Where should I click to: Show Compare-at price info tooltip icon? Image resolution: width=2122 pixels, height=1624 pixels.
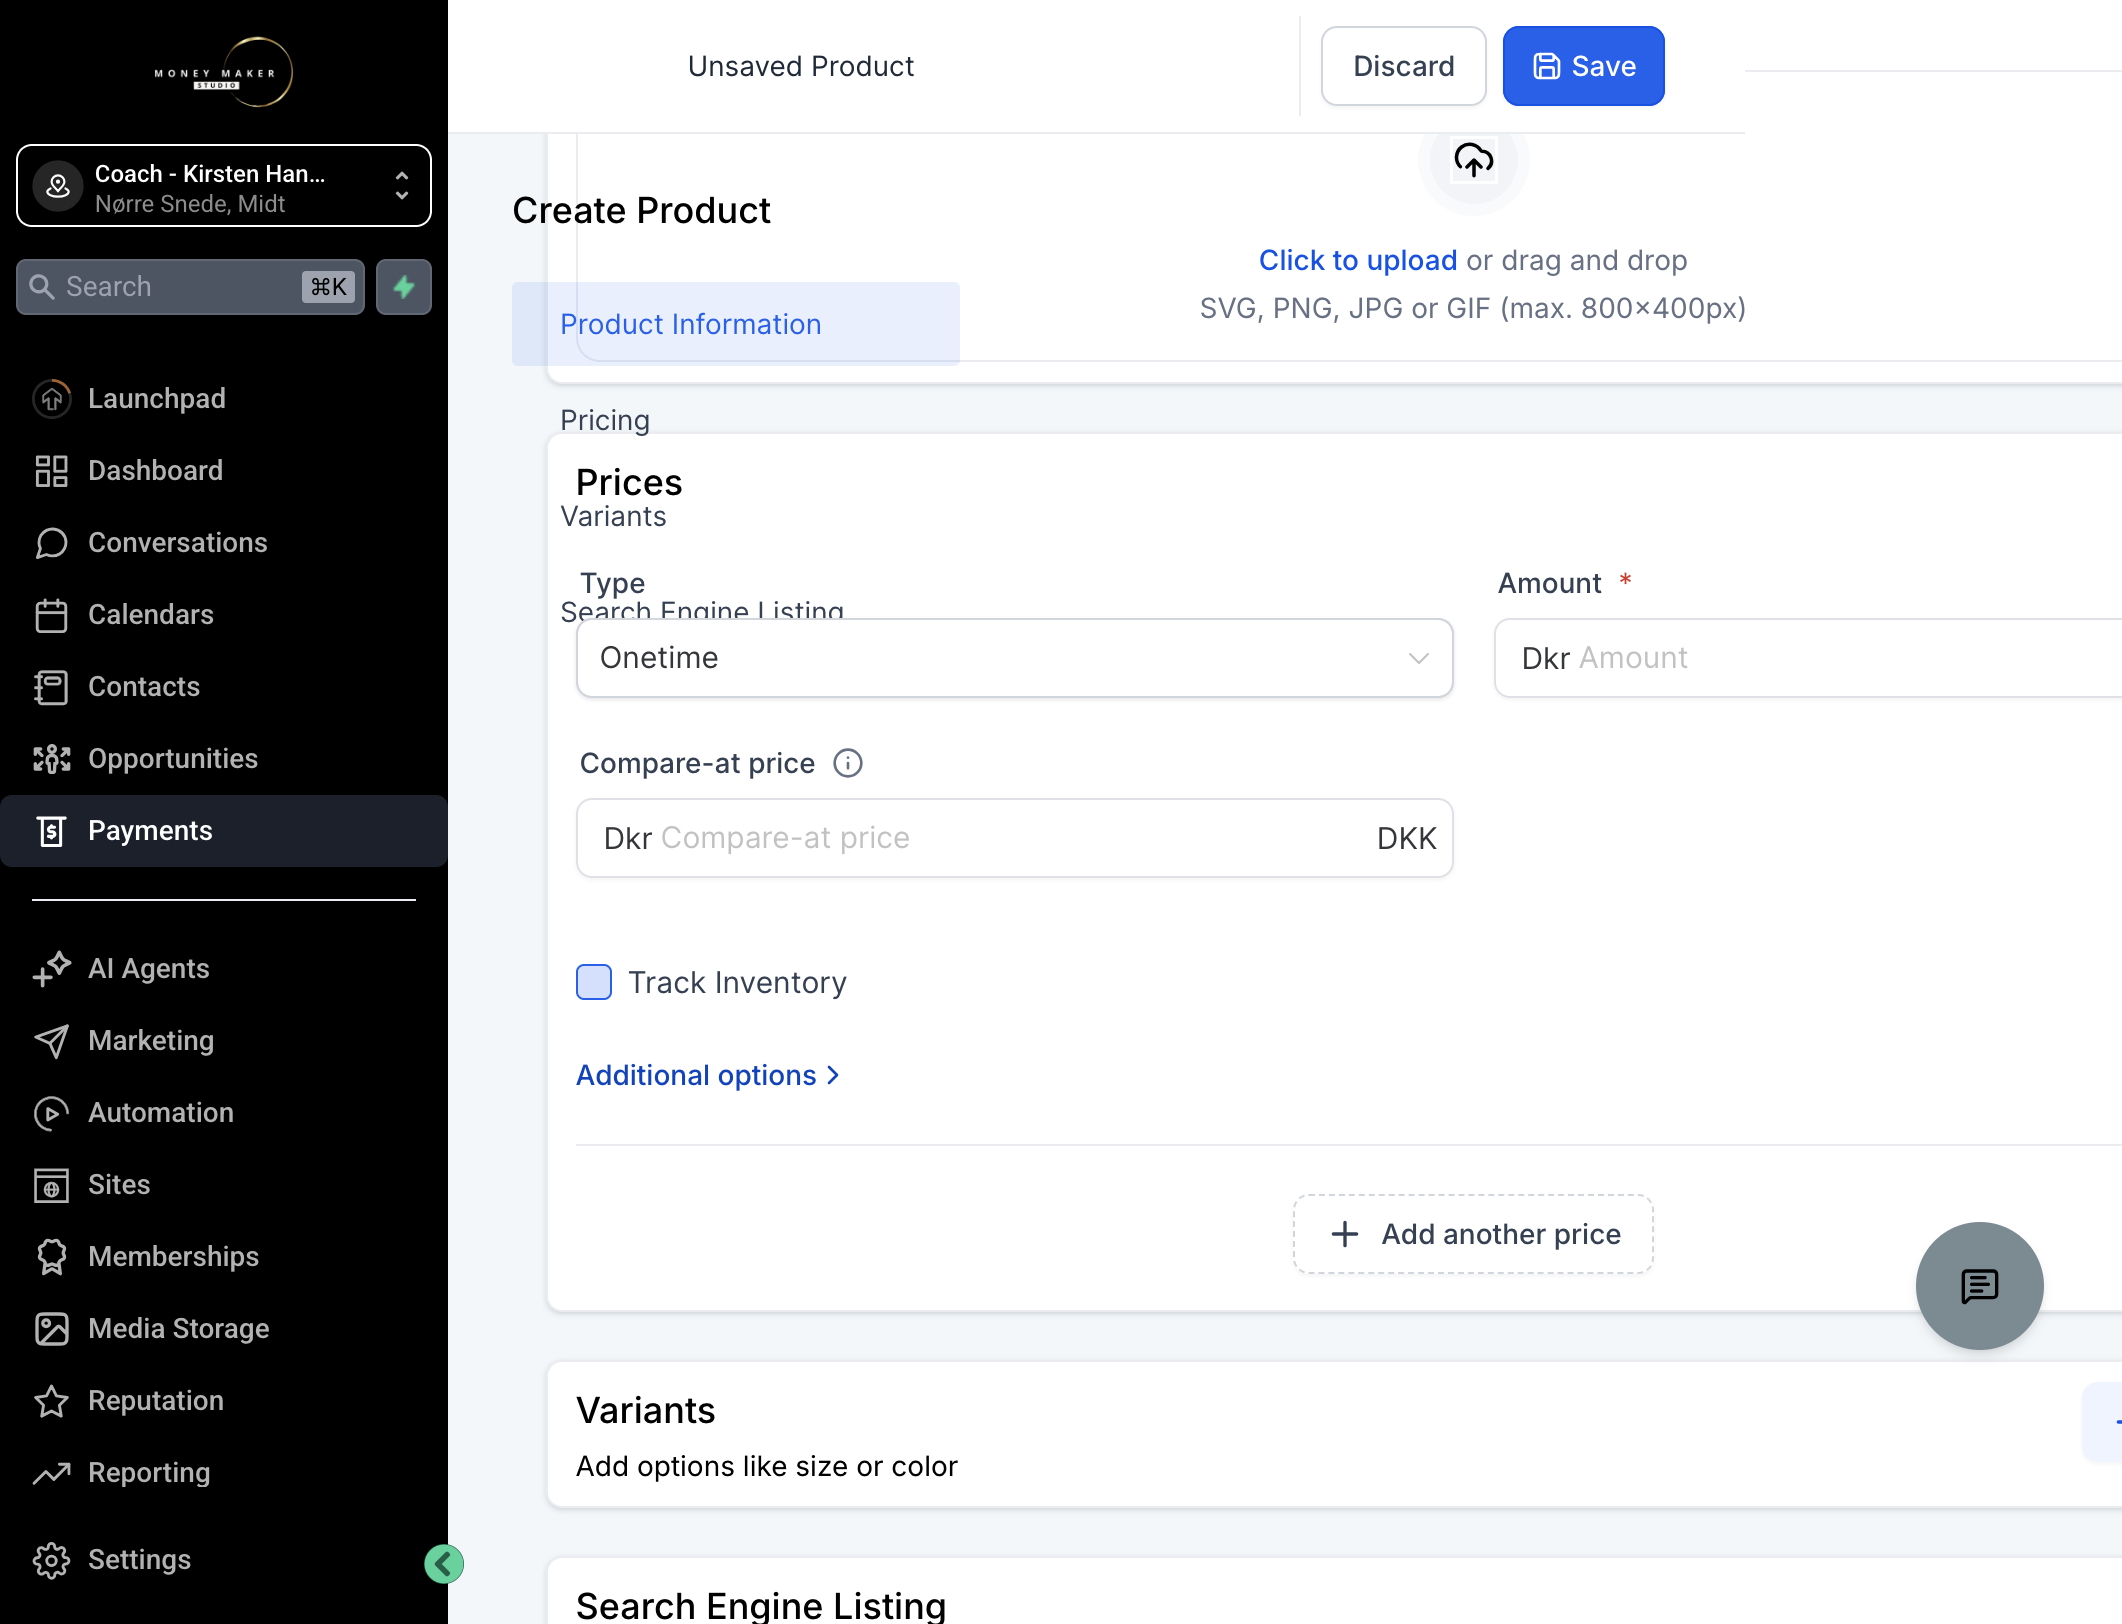(848, 763)
